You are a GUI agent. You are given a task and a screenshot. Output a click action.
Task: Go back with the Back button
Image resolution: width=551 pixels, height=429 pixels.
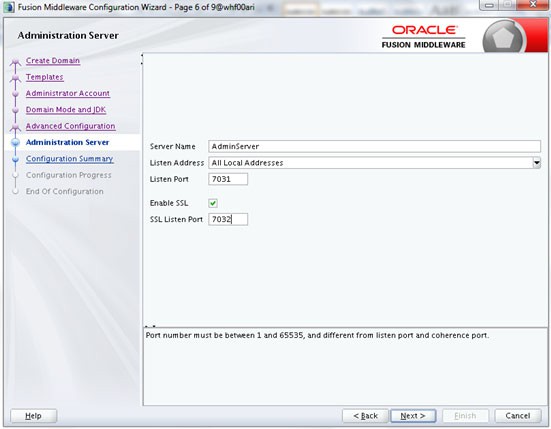[x=365, y=416]
